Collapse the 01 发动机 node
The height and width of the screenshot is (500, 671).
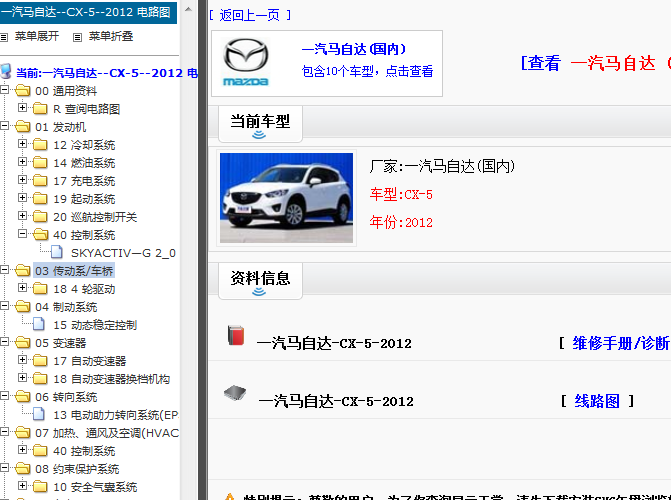[x=4, y=125]
